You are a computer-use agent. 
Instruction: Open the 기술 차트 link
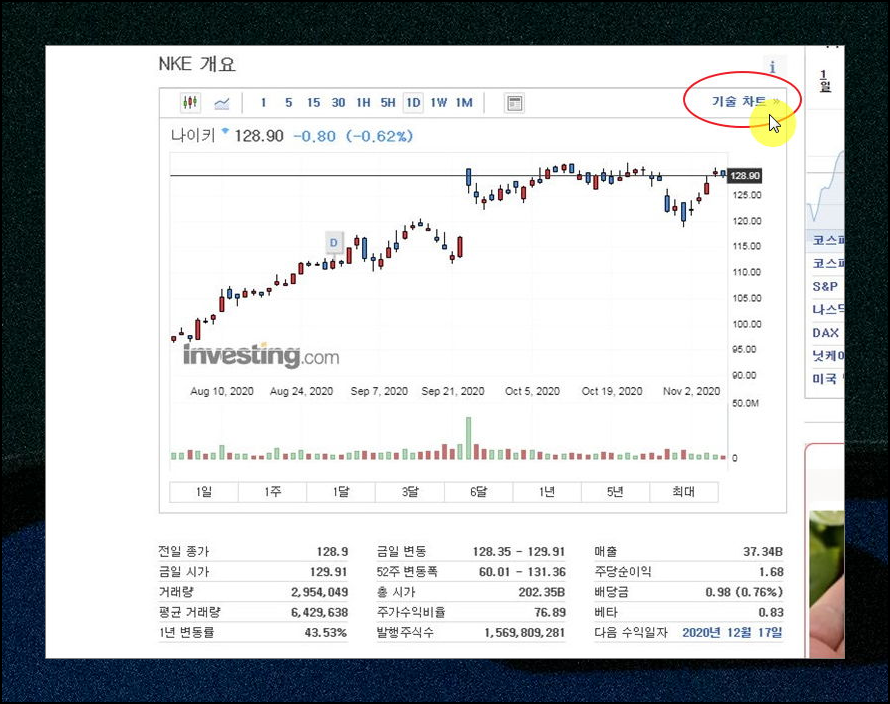[745, 101]
